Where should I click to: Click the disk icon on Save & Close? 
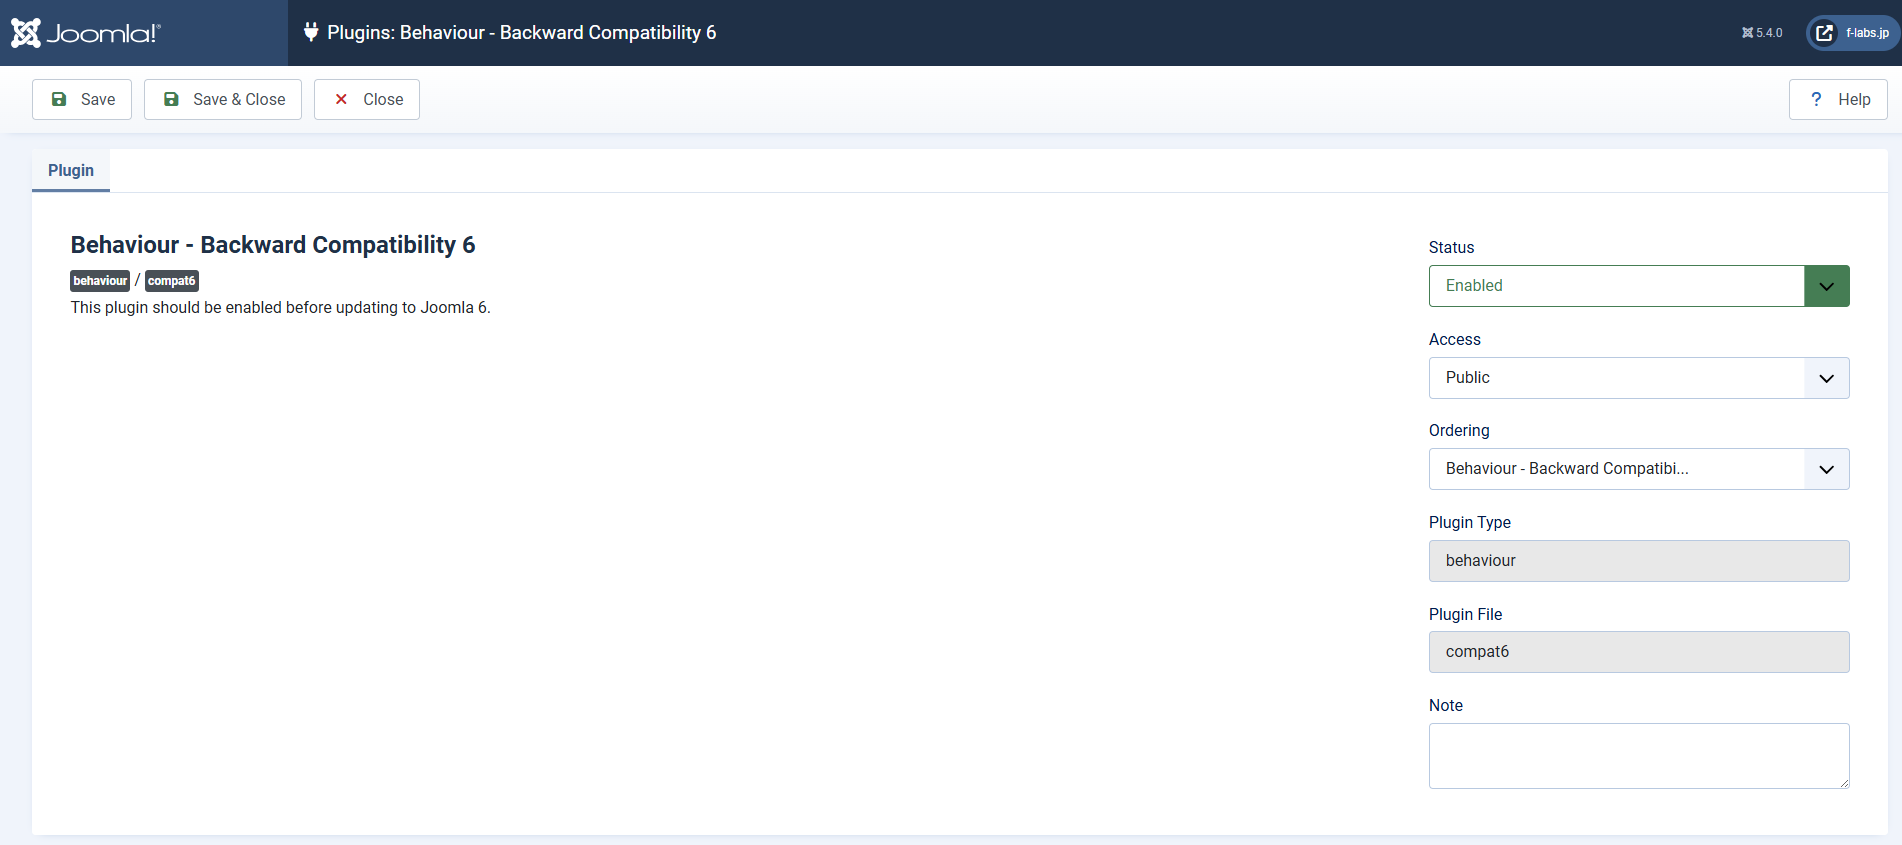(171, 99)
